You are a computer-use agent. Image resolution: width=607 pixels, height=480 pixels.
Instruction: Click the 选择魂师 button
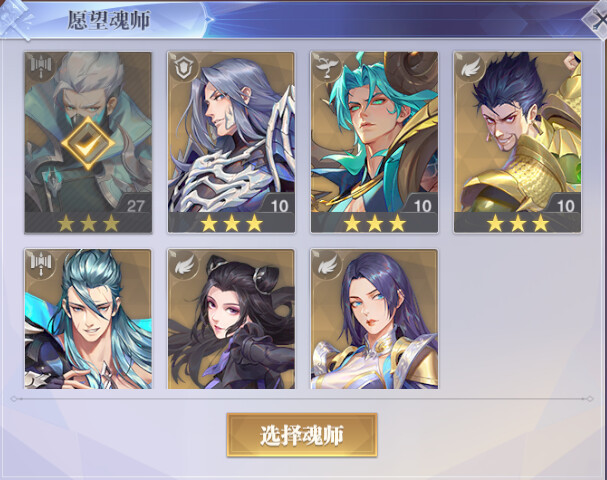(302, 435)
